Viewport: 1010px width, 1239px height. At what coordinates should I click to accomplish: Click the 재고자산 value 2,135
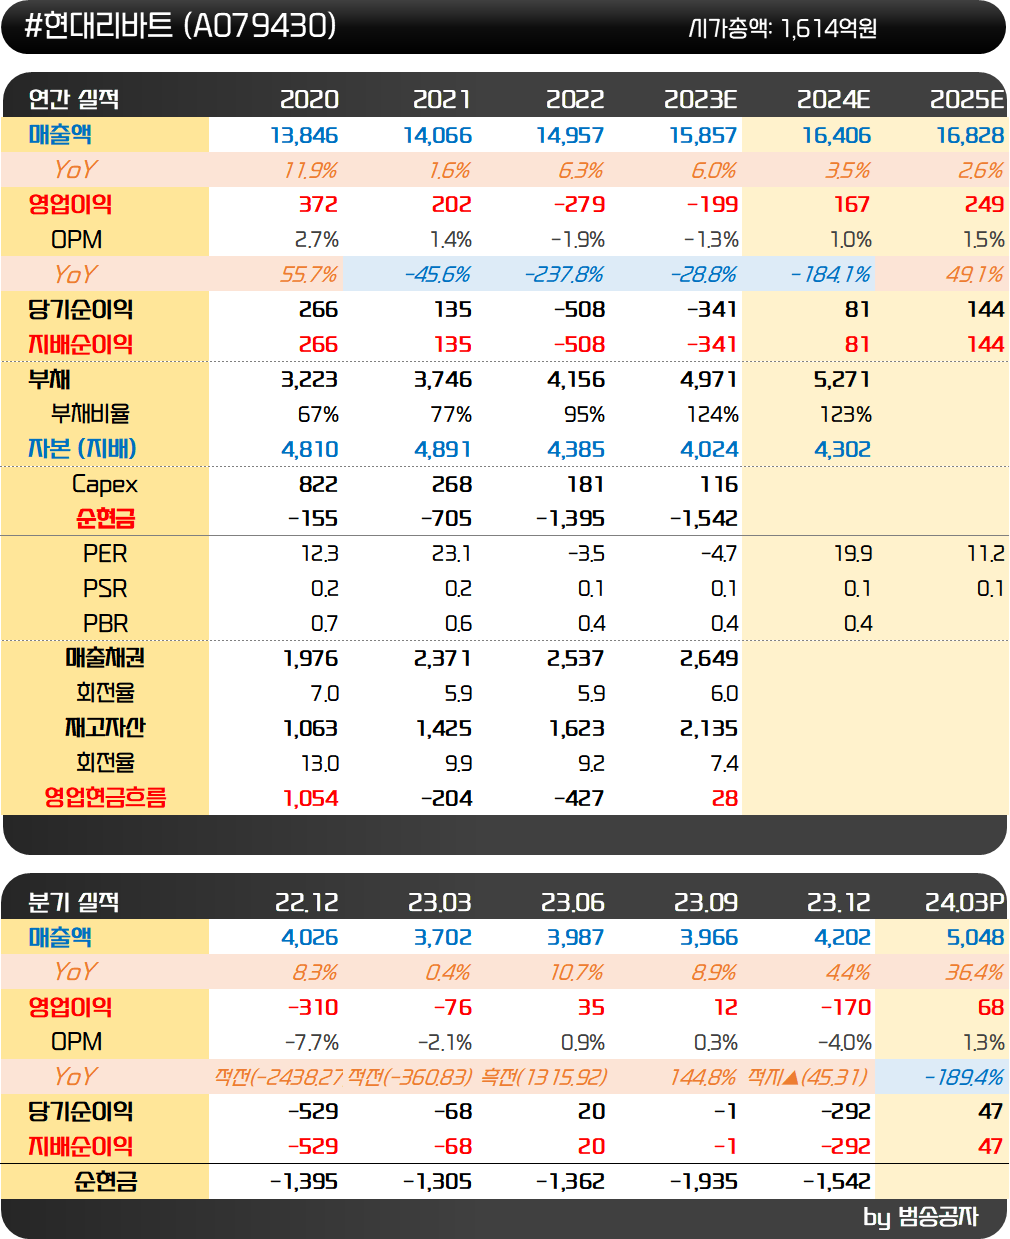click(709, 728)
